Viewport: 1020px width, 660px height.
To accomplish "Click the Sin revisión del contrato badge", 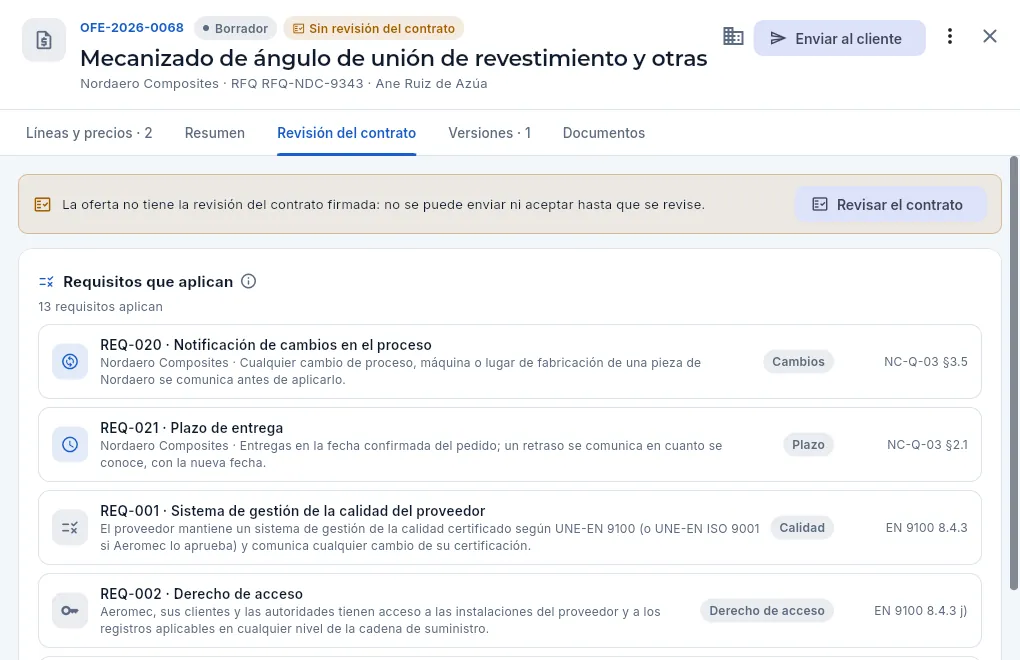I will pos(373,29).
